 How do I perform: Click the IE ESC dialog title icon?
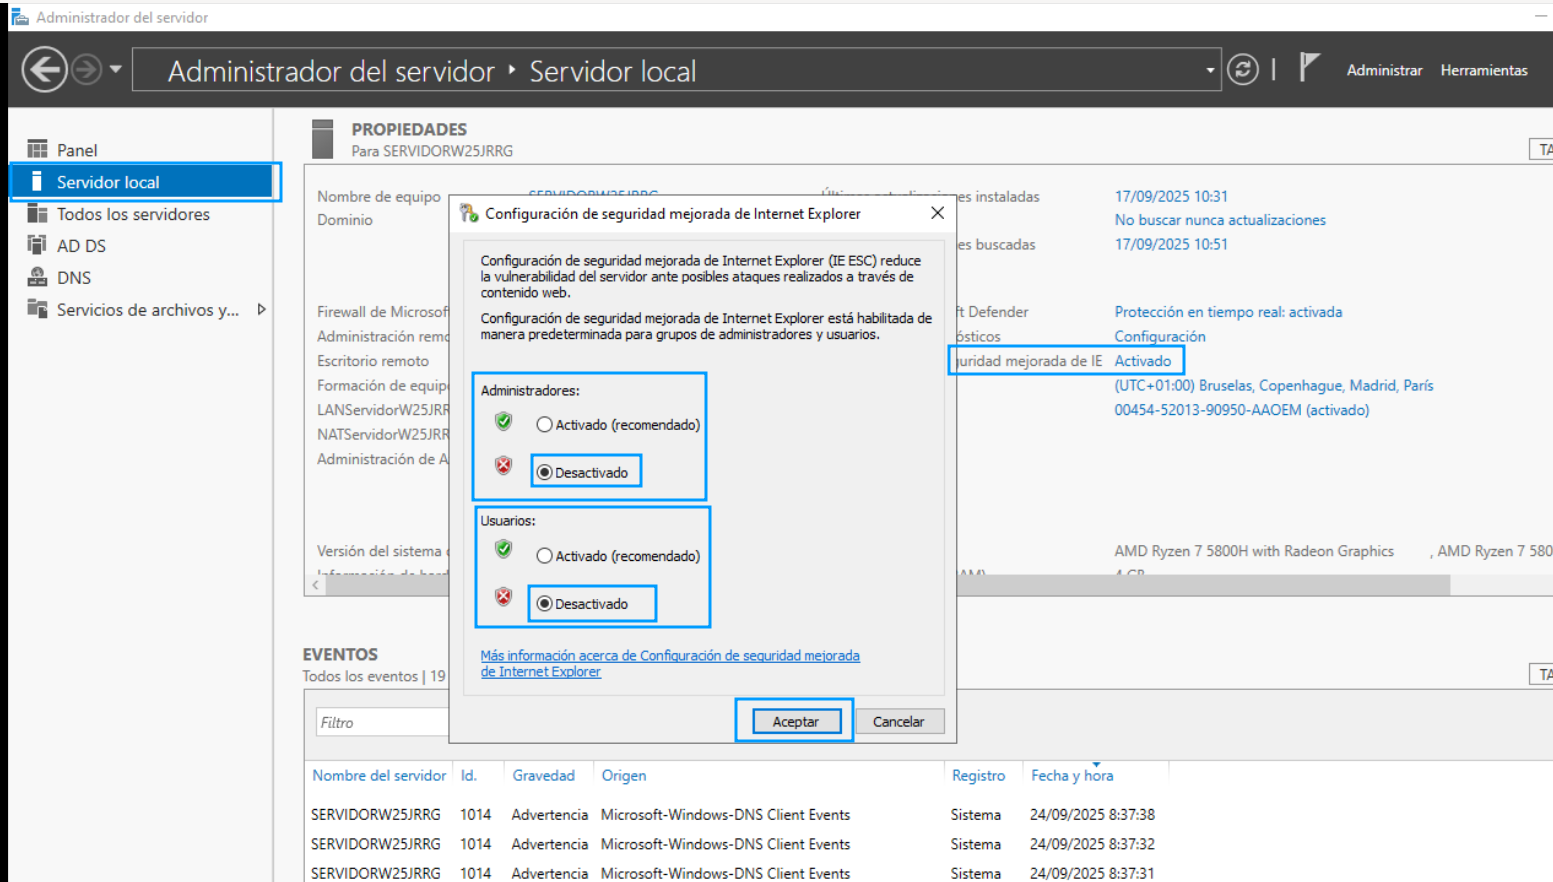pos(468,213)
